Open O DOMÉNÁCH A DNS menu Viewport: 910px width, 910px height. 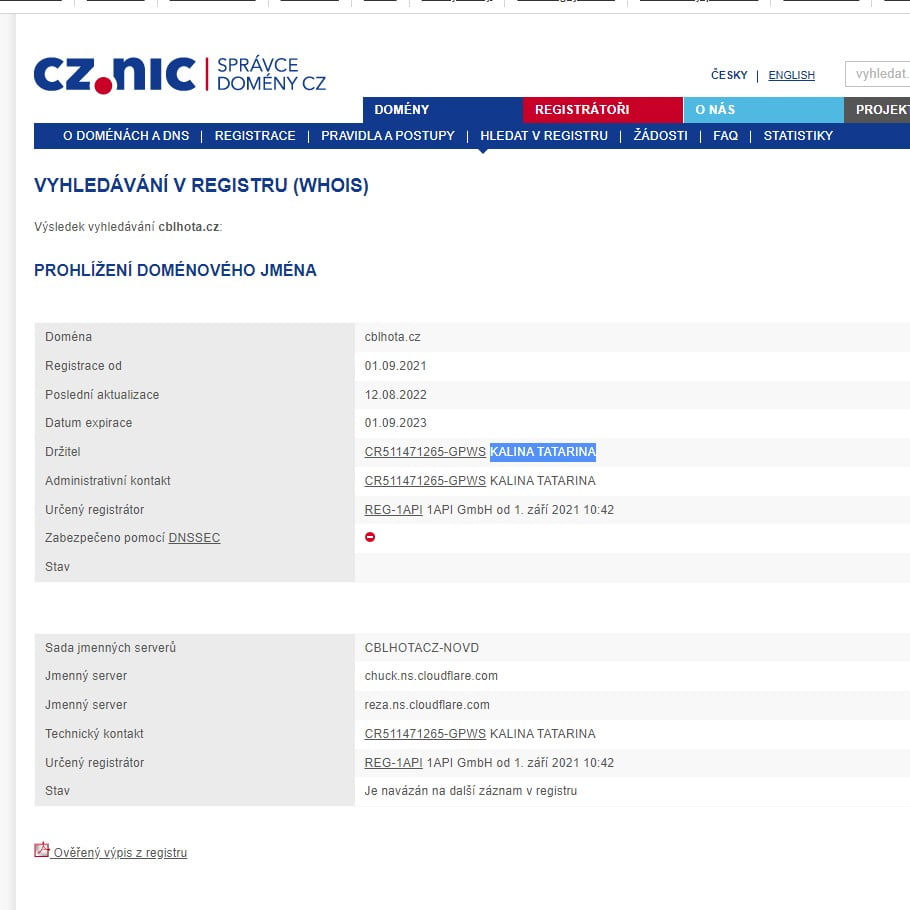point(125,136)
